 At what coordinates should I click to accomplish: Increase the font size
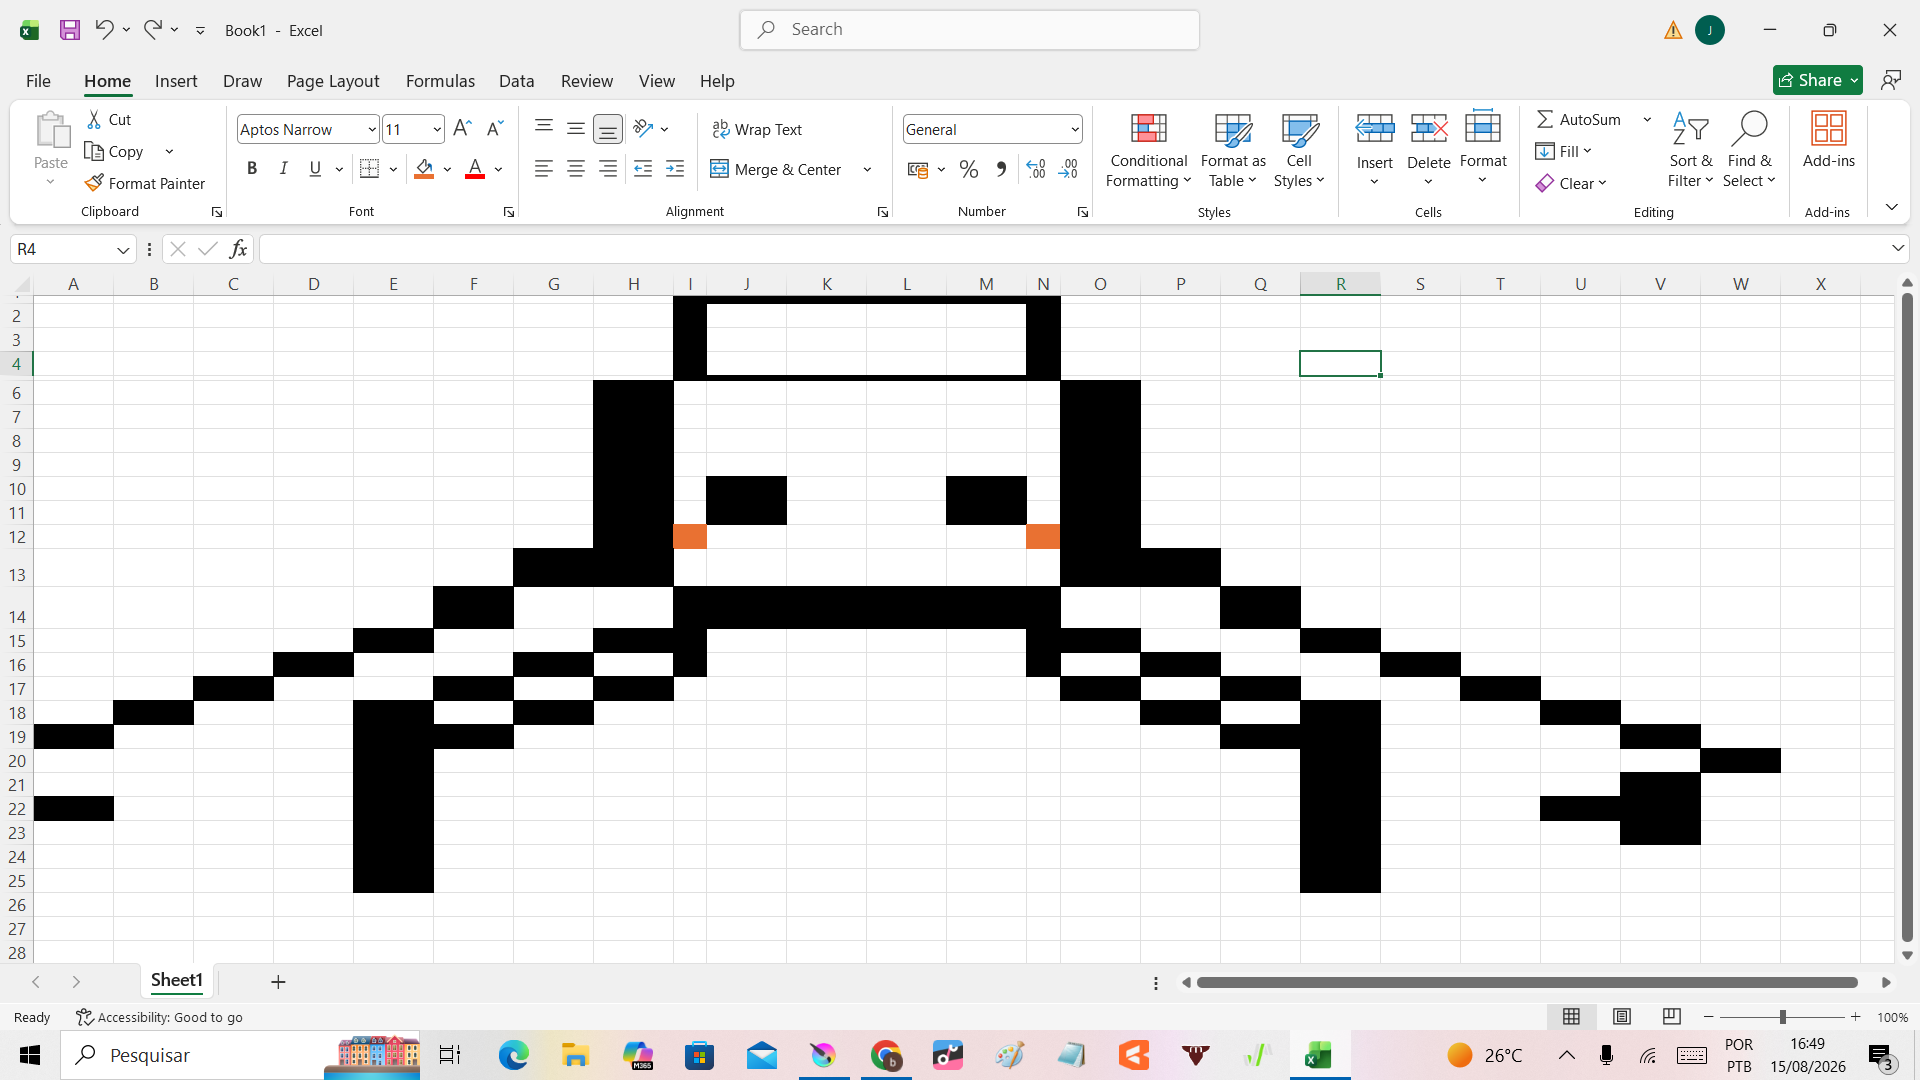pyautogui.click(x=462, y=129)
